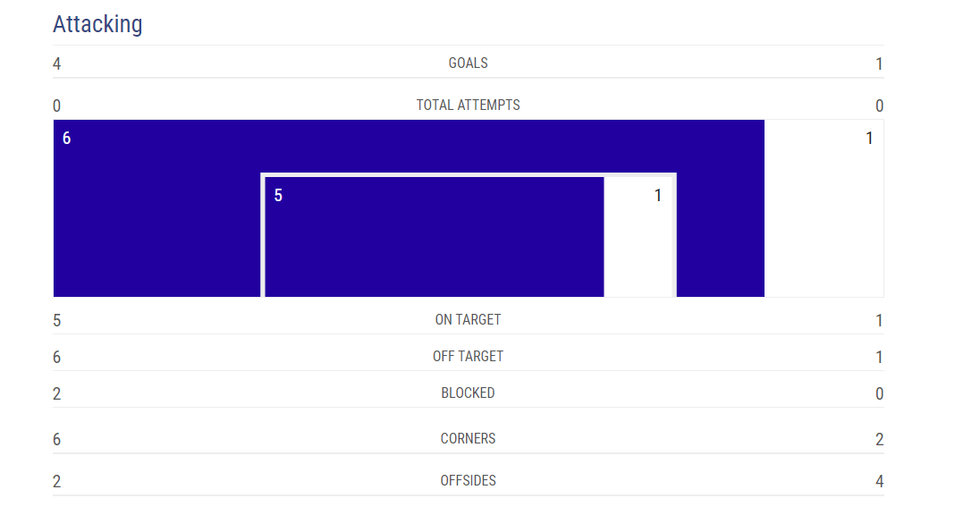Select the CORNERS stat label

[x=468, y=438]
